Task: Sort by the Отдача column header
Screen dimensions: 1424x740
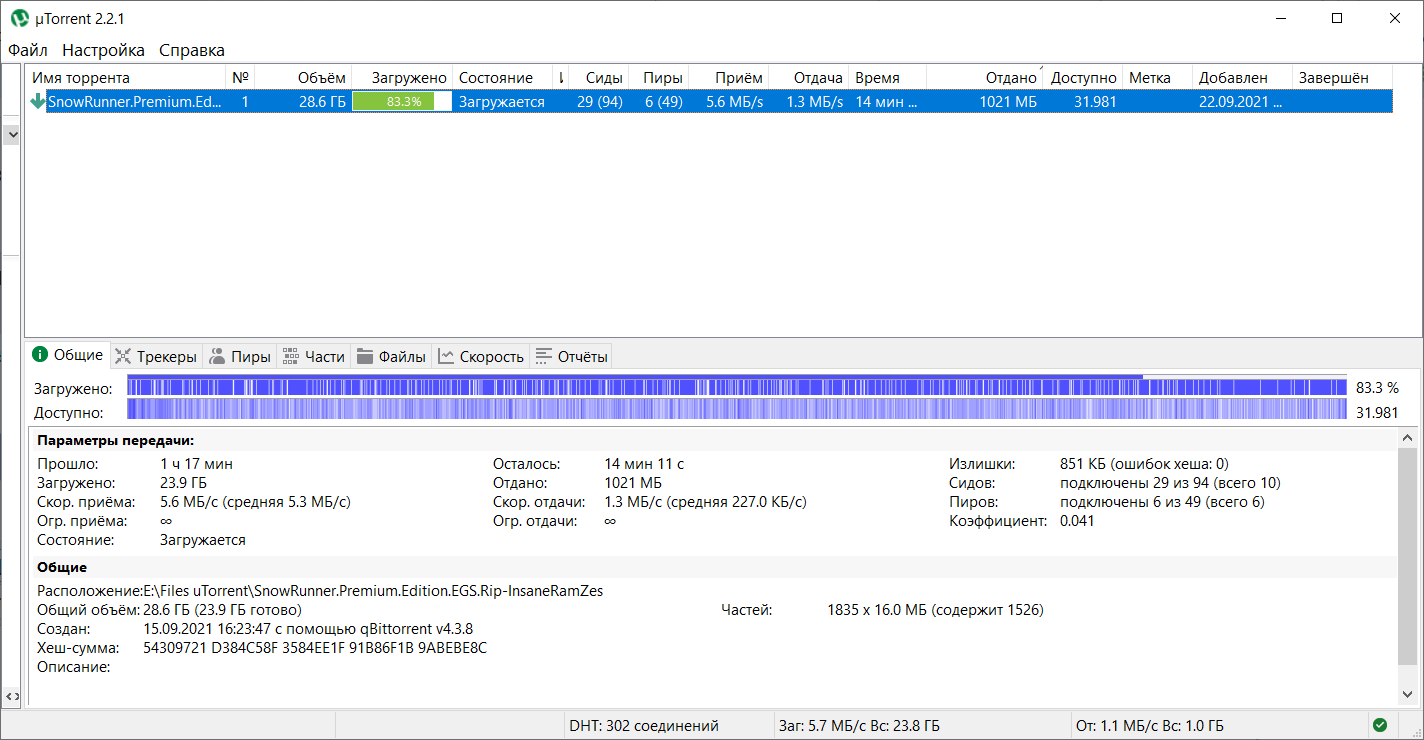Action: click(809, 78)
